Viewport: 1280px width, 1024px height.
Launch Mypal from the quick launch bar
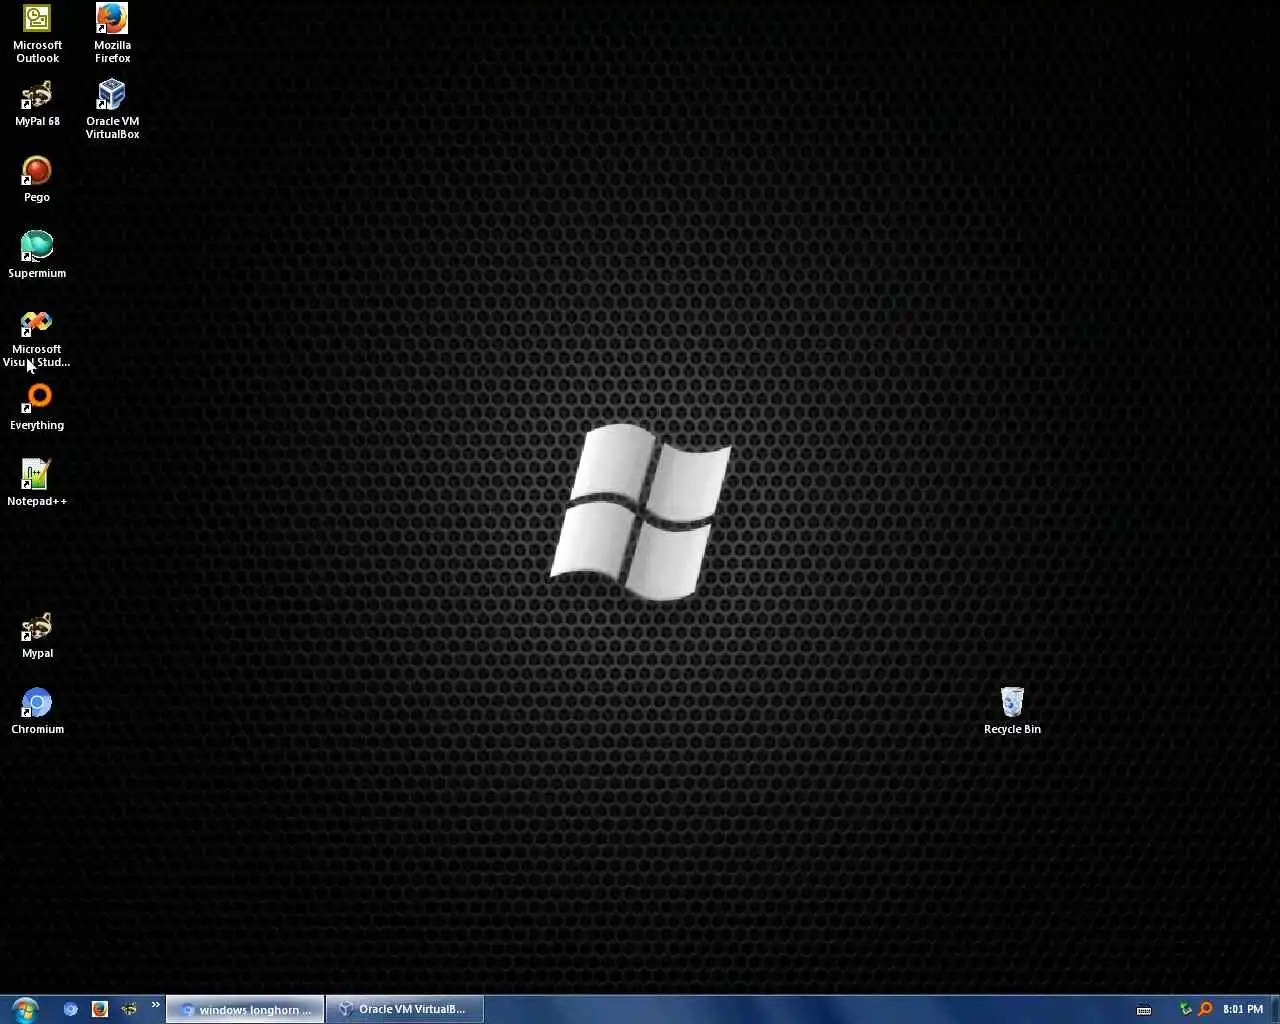coord(129,1009)
